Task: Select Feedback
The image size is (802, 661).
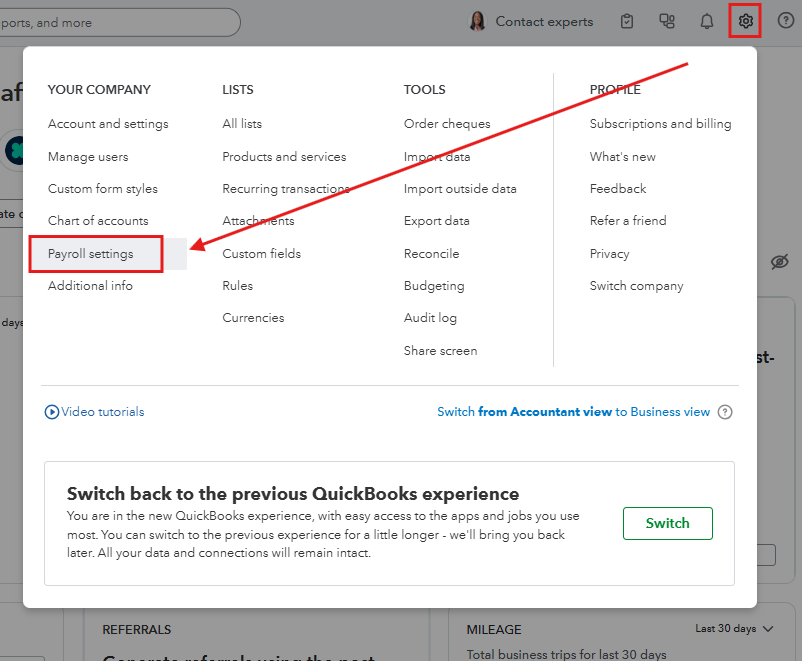Action: (618, 189)
